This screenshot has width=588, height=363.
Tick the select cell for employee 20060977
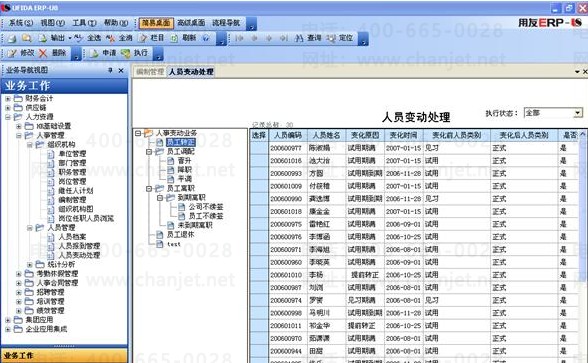click(x=259, y=148)
